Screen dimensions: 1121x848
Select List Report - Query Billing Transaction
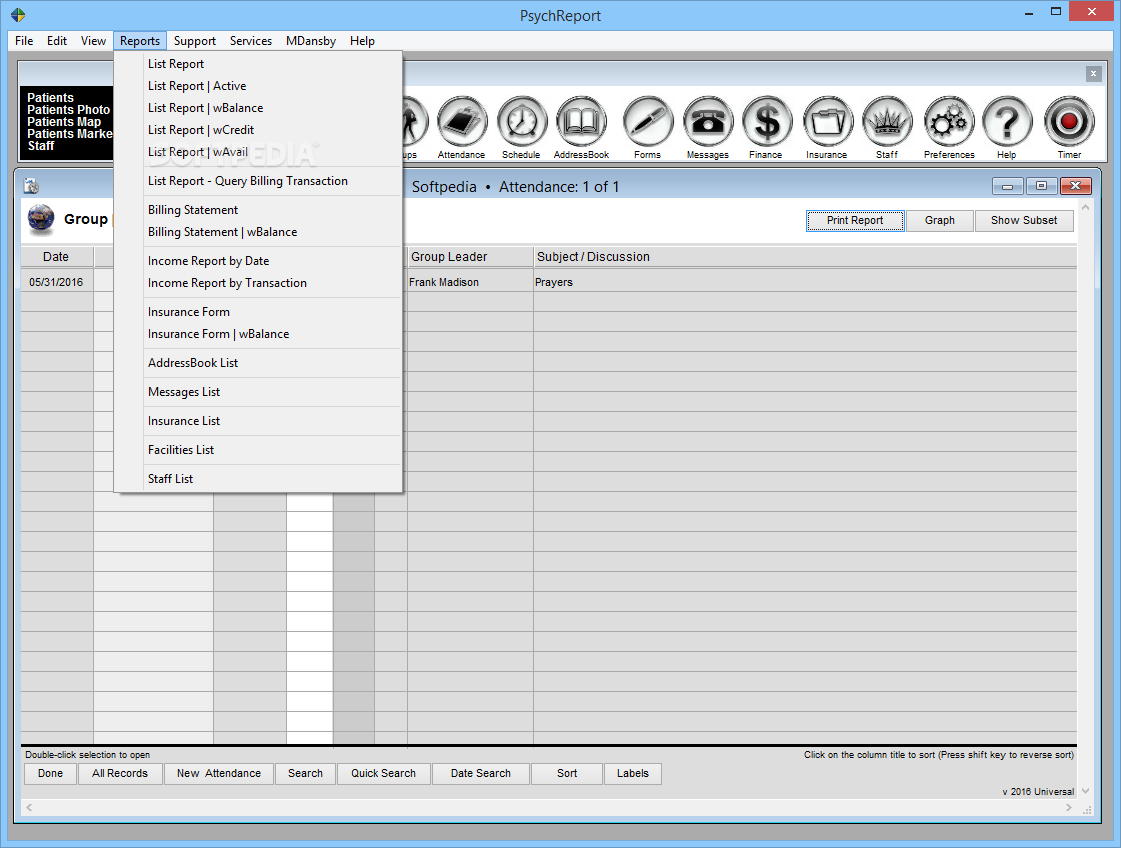pyautogui.click(x=258, y=181)
